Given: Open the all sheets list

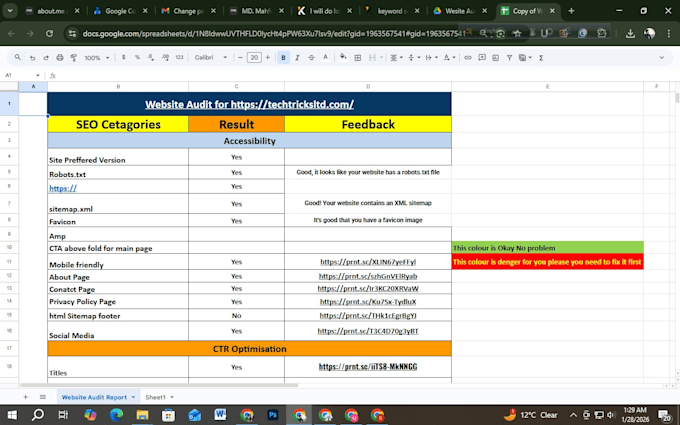Looking at the screenshot, I should click(42, 397).
